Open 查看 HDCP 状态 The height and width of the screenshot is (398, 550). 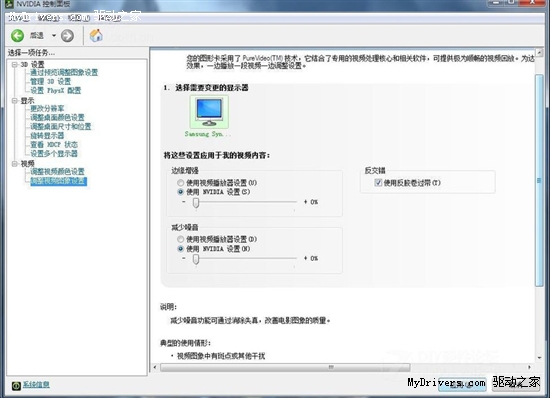[54, 144]
